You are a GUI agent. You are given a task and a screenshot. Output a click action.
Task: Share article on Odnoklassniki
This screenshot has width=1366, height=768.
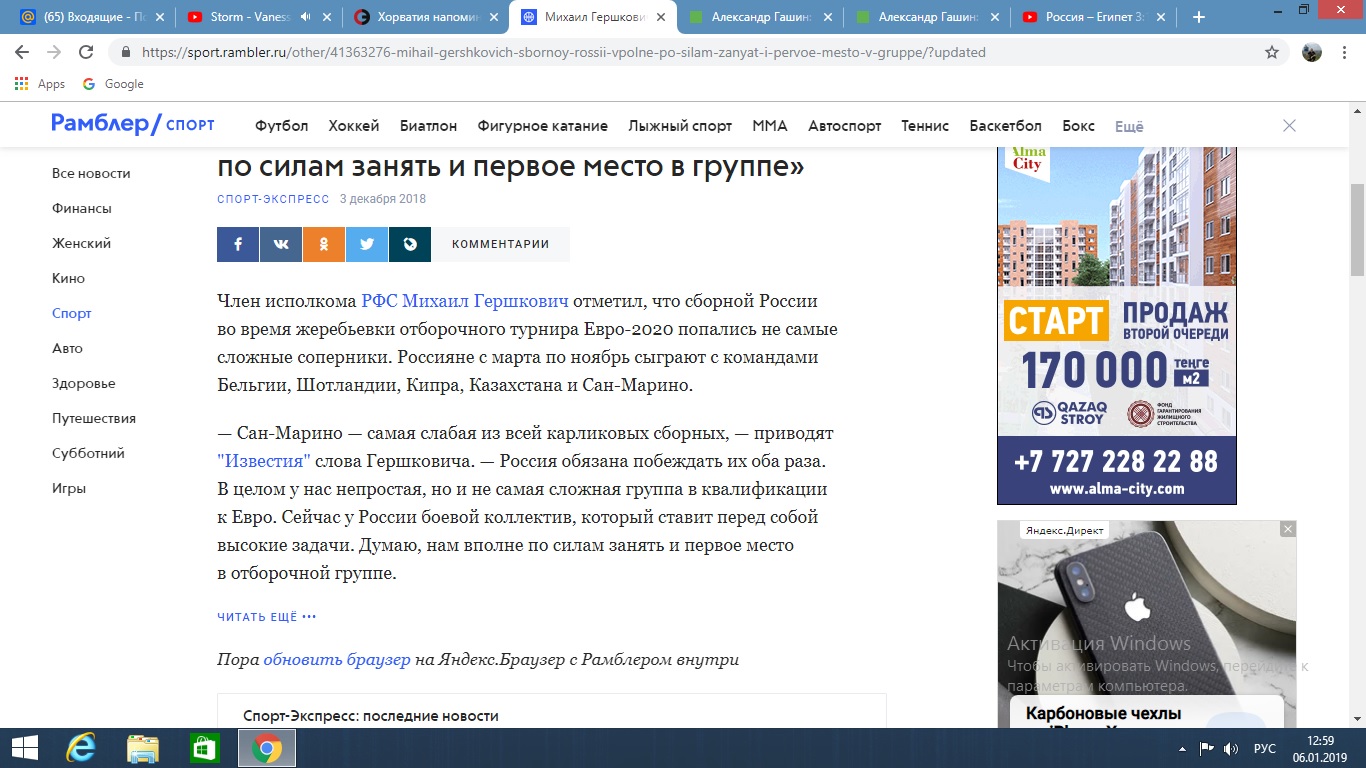click(324, 244)
